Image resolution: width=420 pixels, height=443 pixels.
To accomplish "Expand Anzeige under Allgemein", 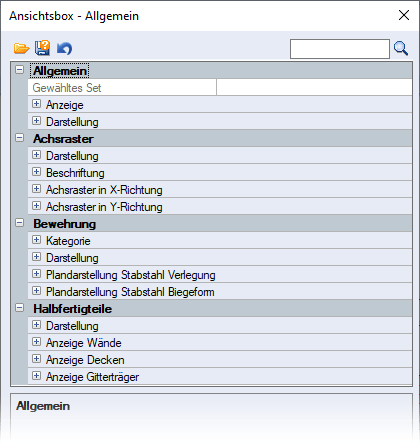I will click(37, 104).
